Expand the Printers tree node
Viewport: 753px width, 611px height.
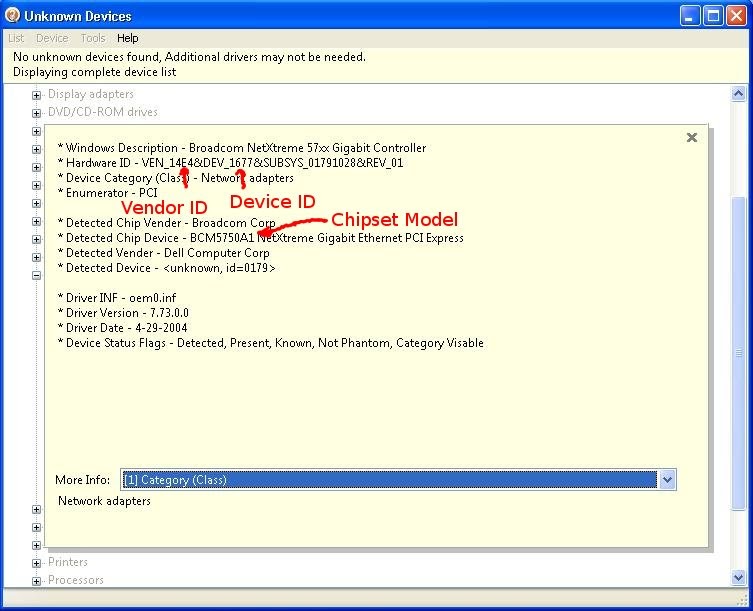pos(36,563)
